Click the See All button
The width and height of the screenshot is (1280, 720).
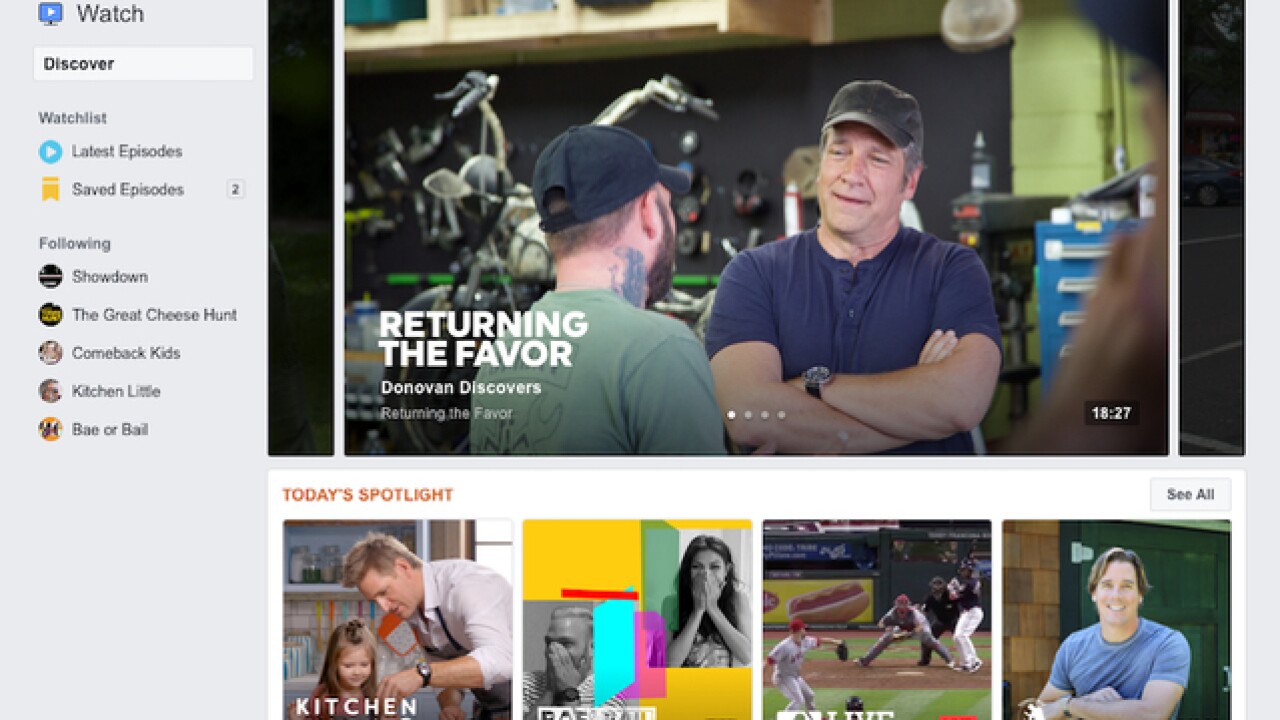(1190, 495)
